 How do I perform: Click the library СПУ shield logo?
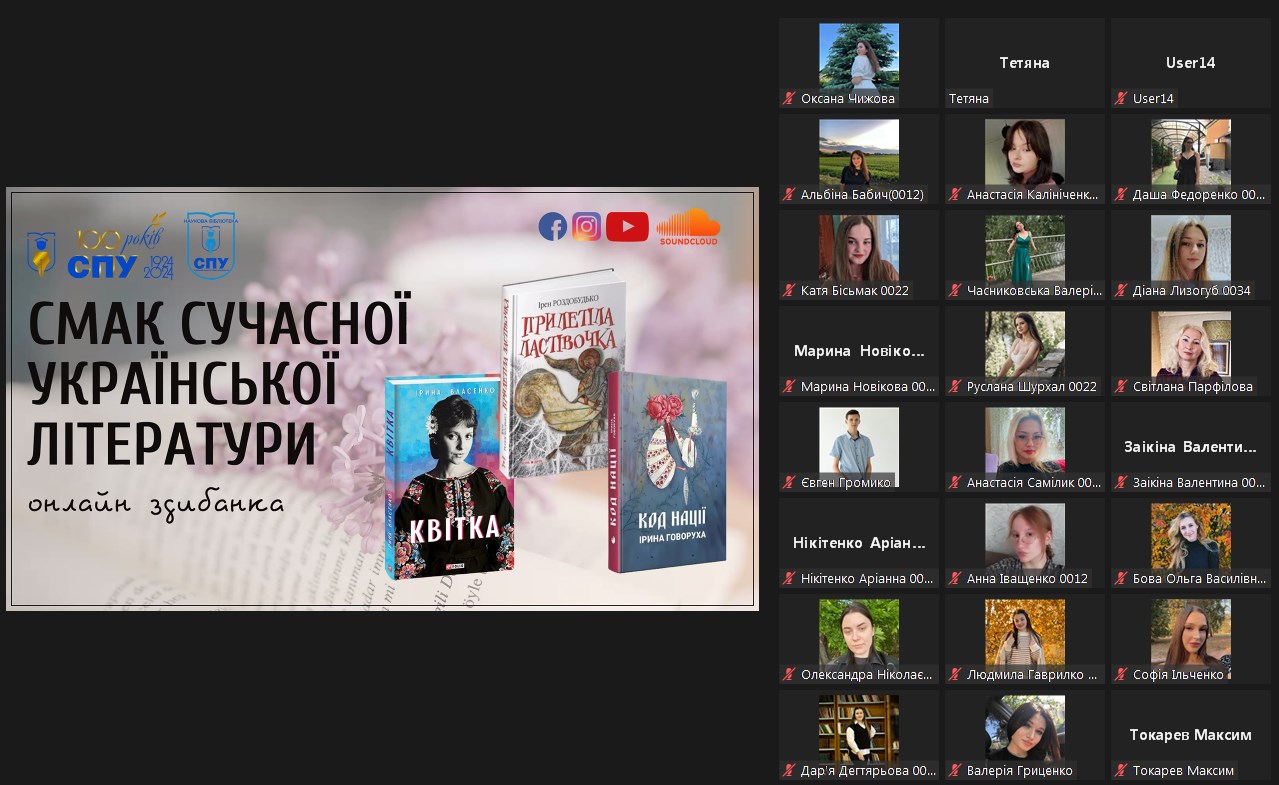tap(211, 244)
